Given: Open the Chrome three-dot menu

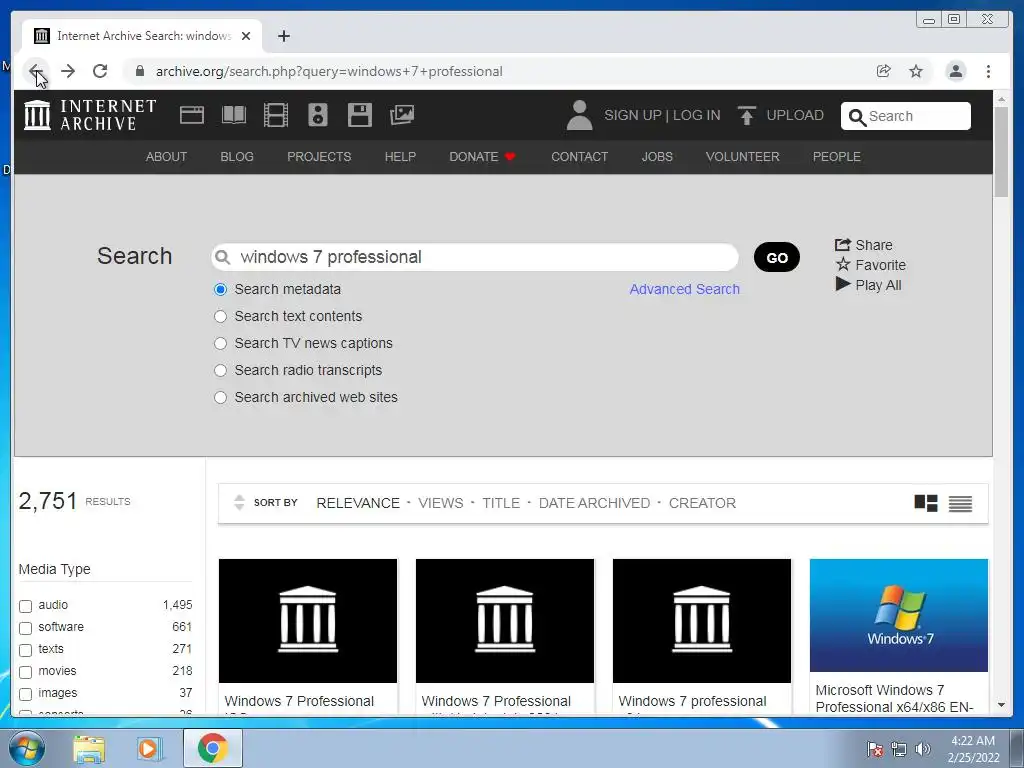Looking at the screenshot, I should pyautogui.click(x=988, y=71).
